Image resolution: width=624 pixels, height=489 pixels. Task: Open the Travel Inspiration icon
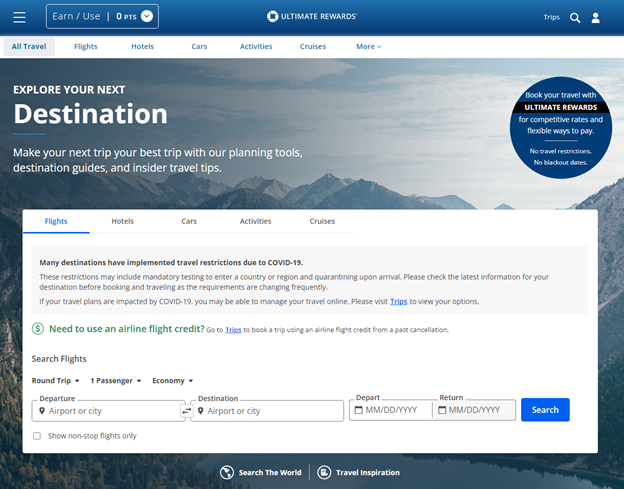pyautogui.click(x=324, y=472)
